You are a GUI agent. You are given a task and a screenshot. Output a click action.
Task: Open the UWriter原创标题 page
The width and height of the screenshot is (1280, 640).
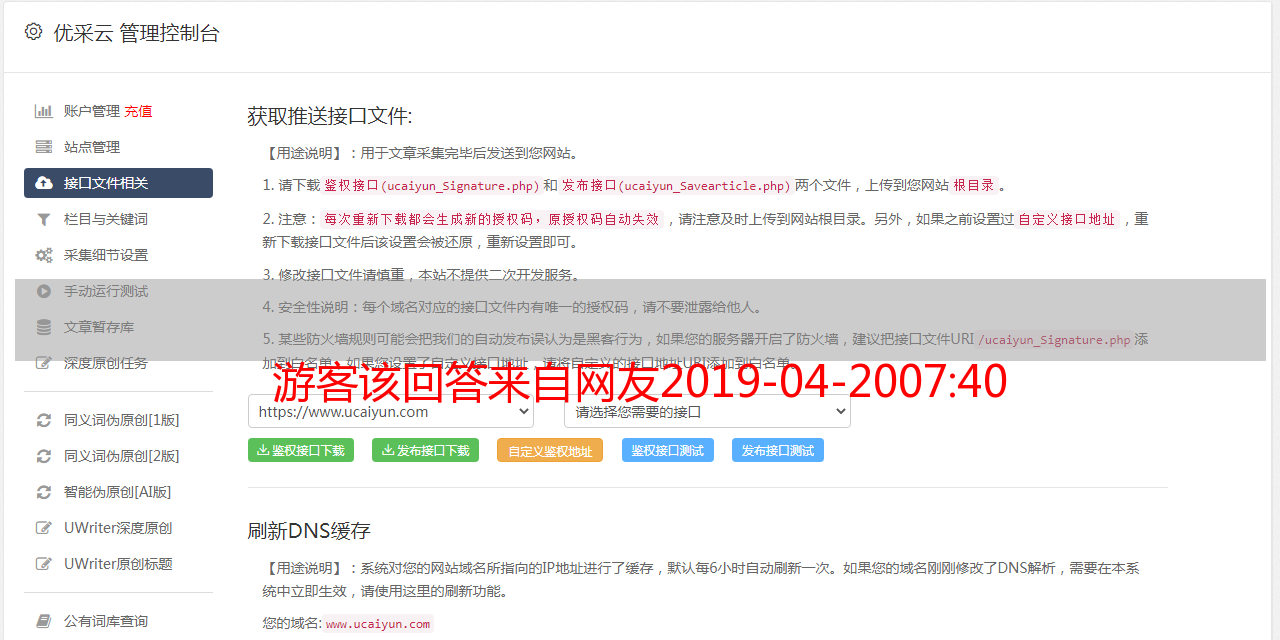point(118,564)
